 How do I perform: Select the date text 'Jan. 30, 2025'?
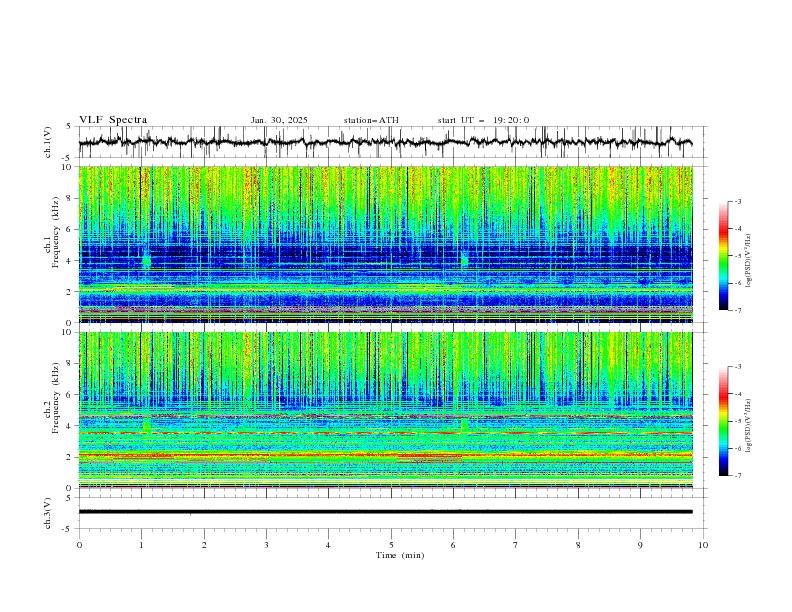click(279, 120)
